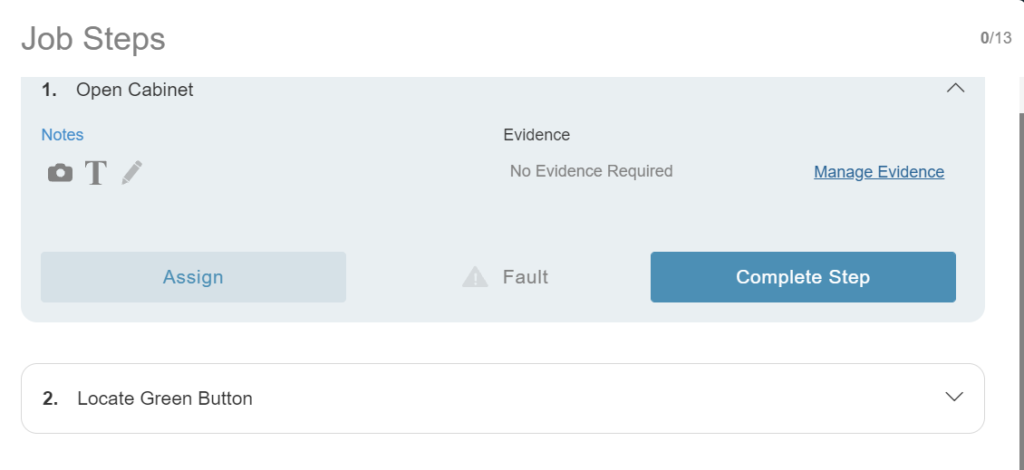Click the Notes section label
The height and width of the screenshot is (470, 1024).
pos(62,134)
